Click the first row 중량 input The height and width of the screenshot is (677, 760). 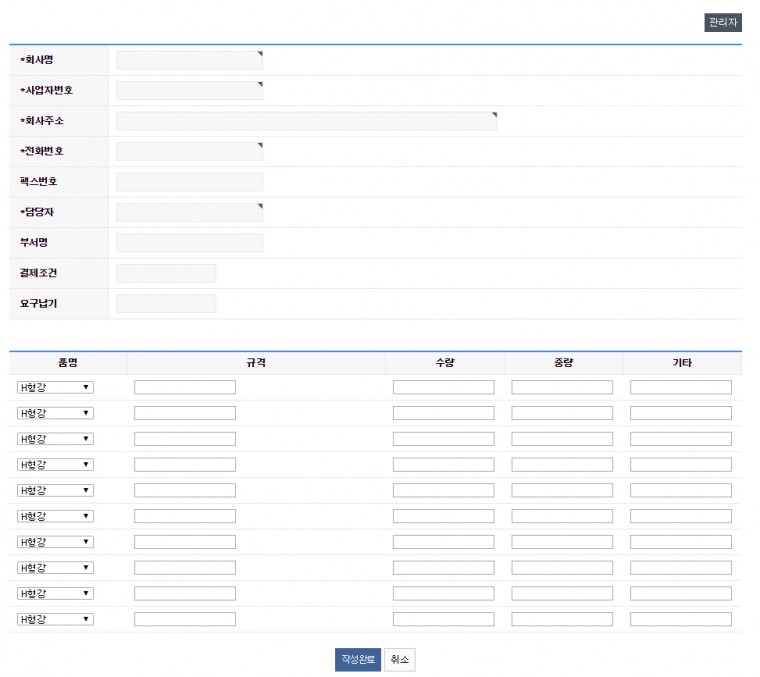pos(562,387)
